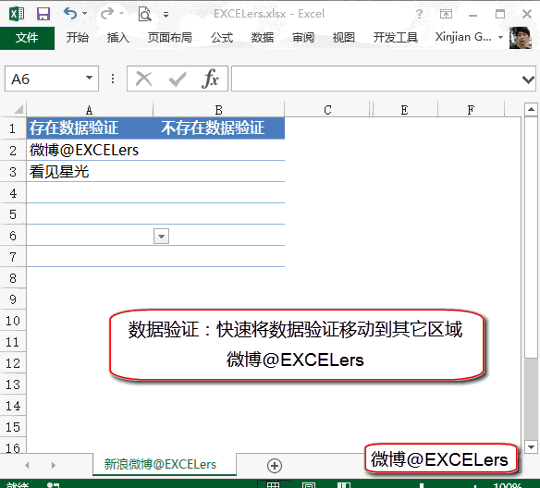Open the 审阅 ribbon tab

pyautogui.click(x=303, y=38)
